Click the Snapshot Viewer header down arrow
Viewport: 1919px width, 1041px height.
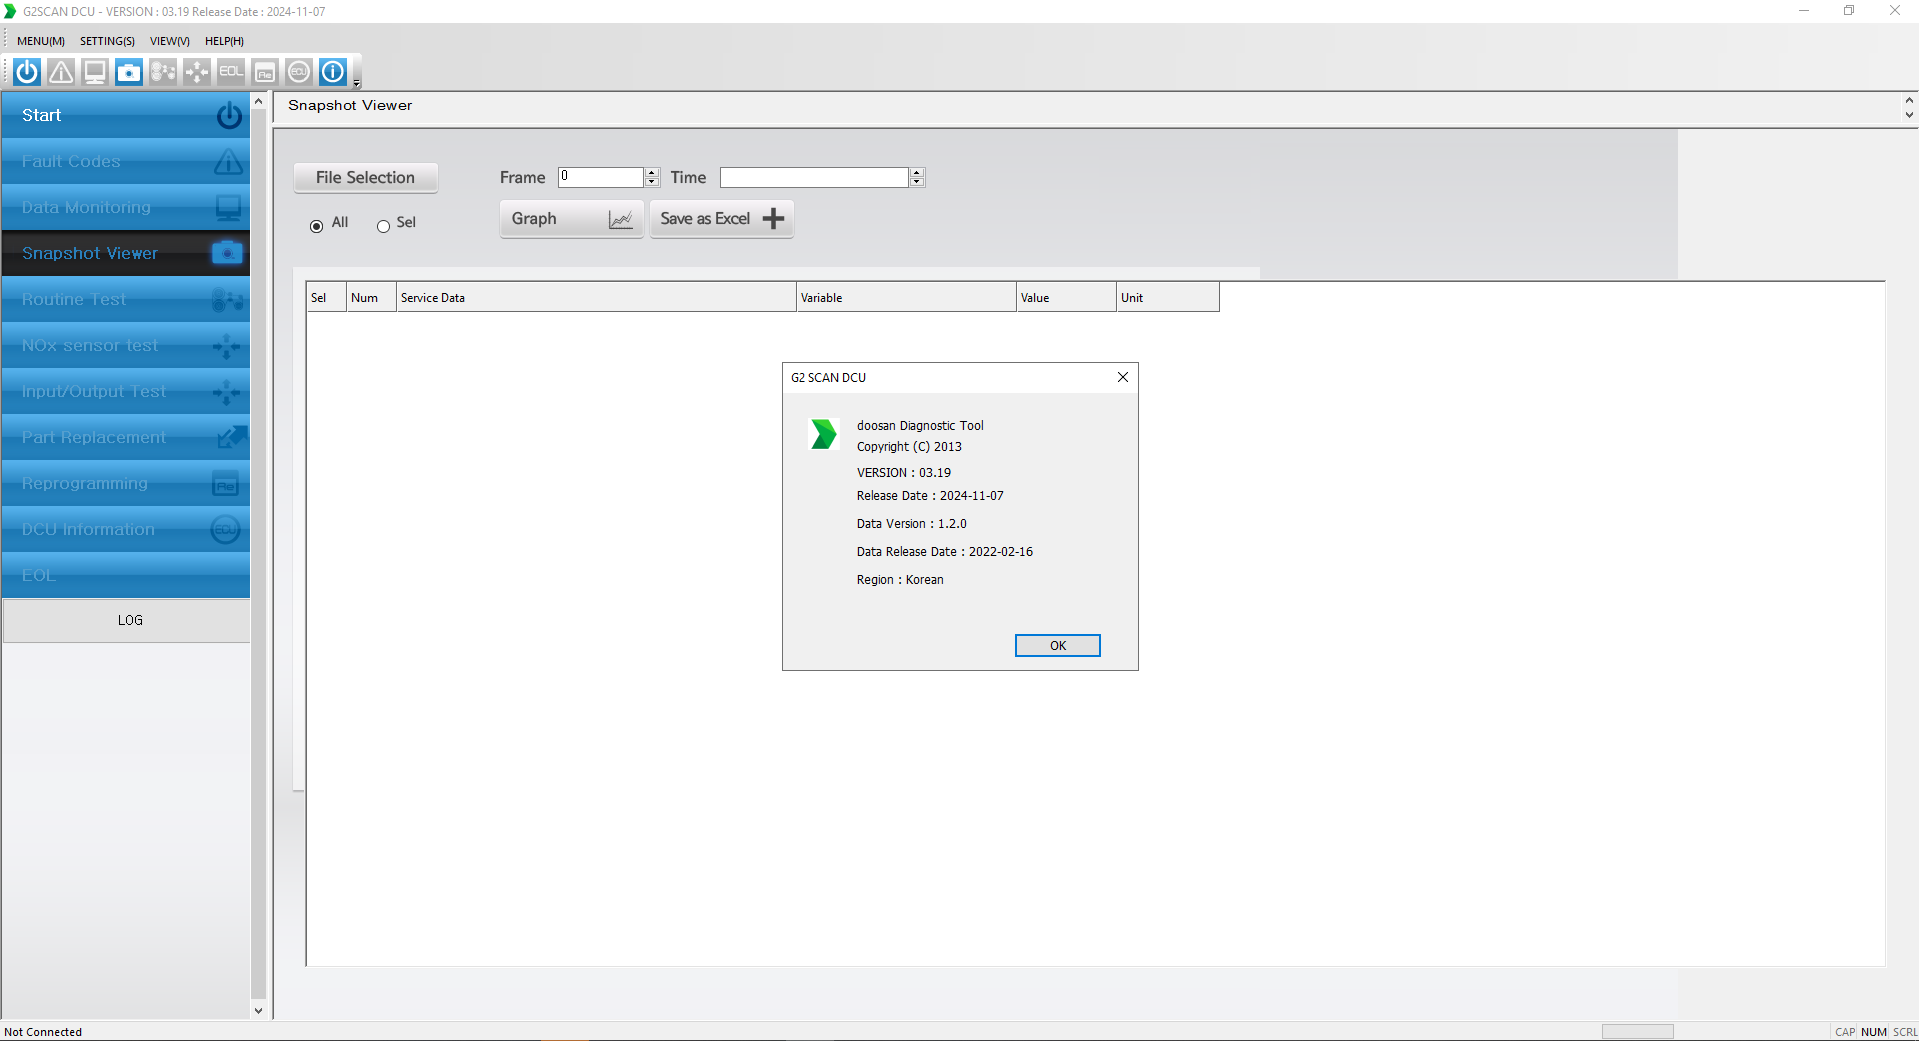1909,114
